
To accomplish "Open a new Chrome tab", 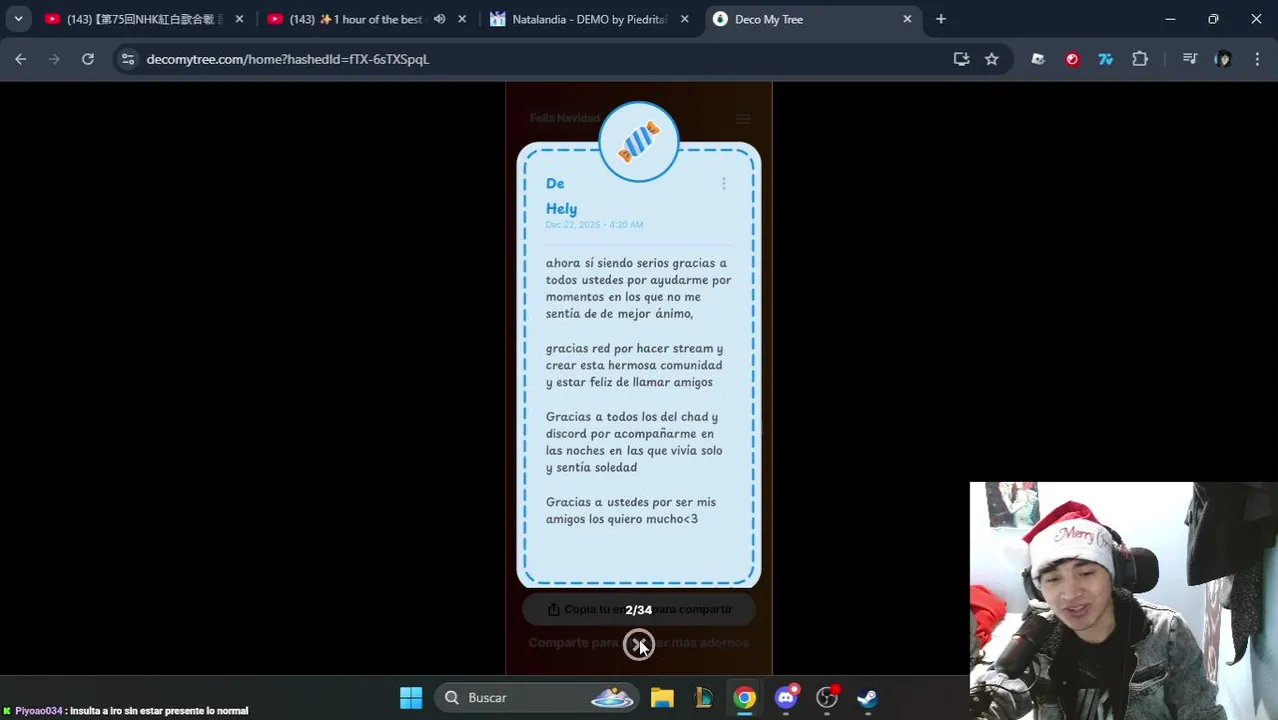I will [941, 19].
